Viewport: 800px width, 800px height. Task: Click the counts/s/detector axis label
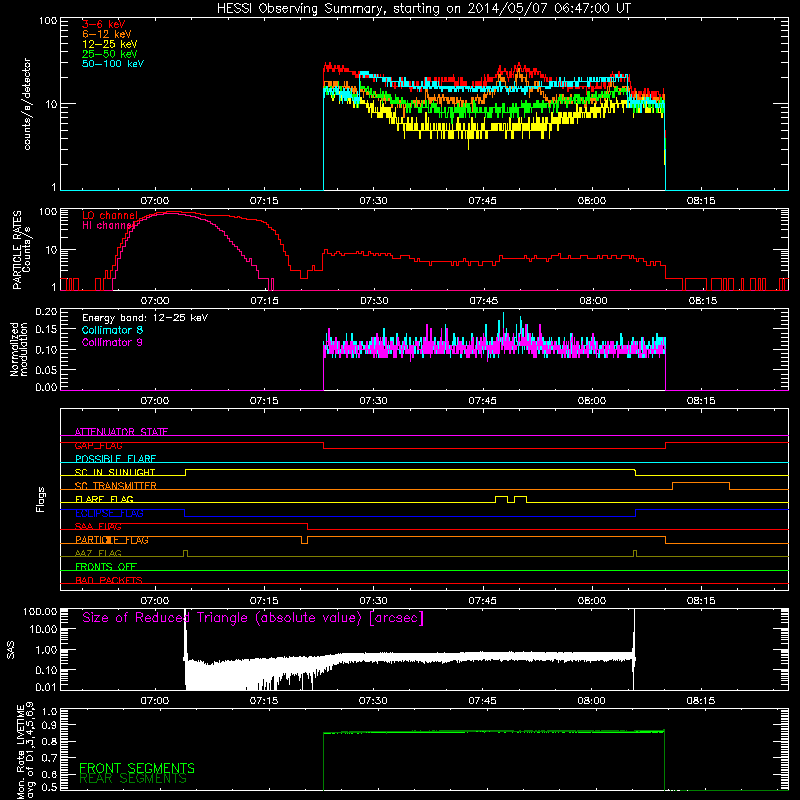27,104
